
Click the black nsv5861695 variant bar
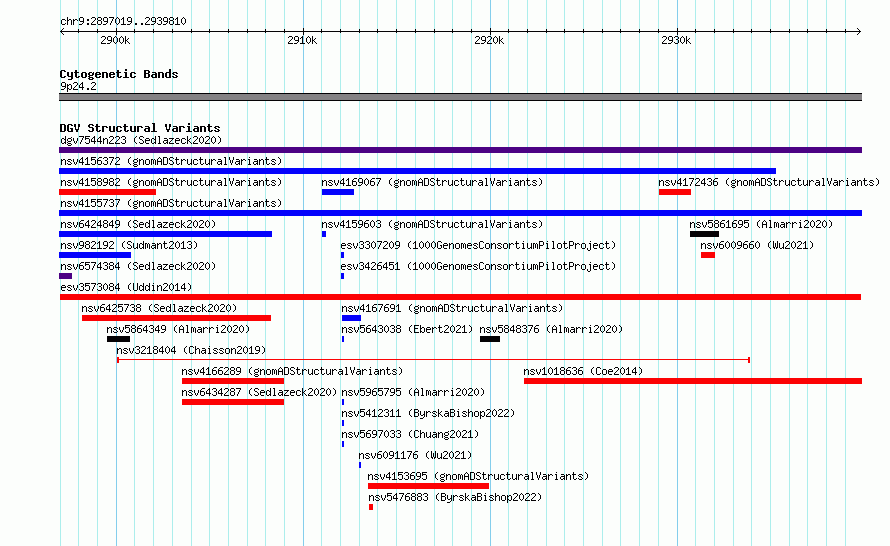pyautogui.click(x=704, y=234)
